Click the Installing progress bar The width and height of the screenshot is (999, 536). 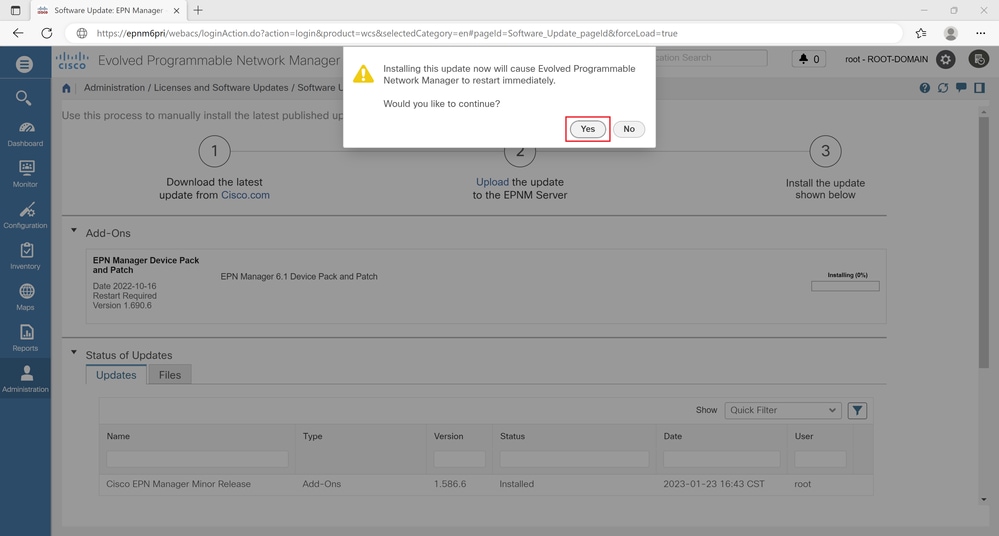point(845,286)
